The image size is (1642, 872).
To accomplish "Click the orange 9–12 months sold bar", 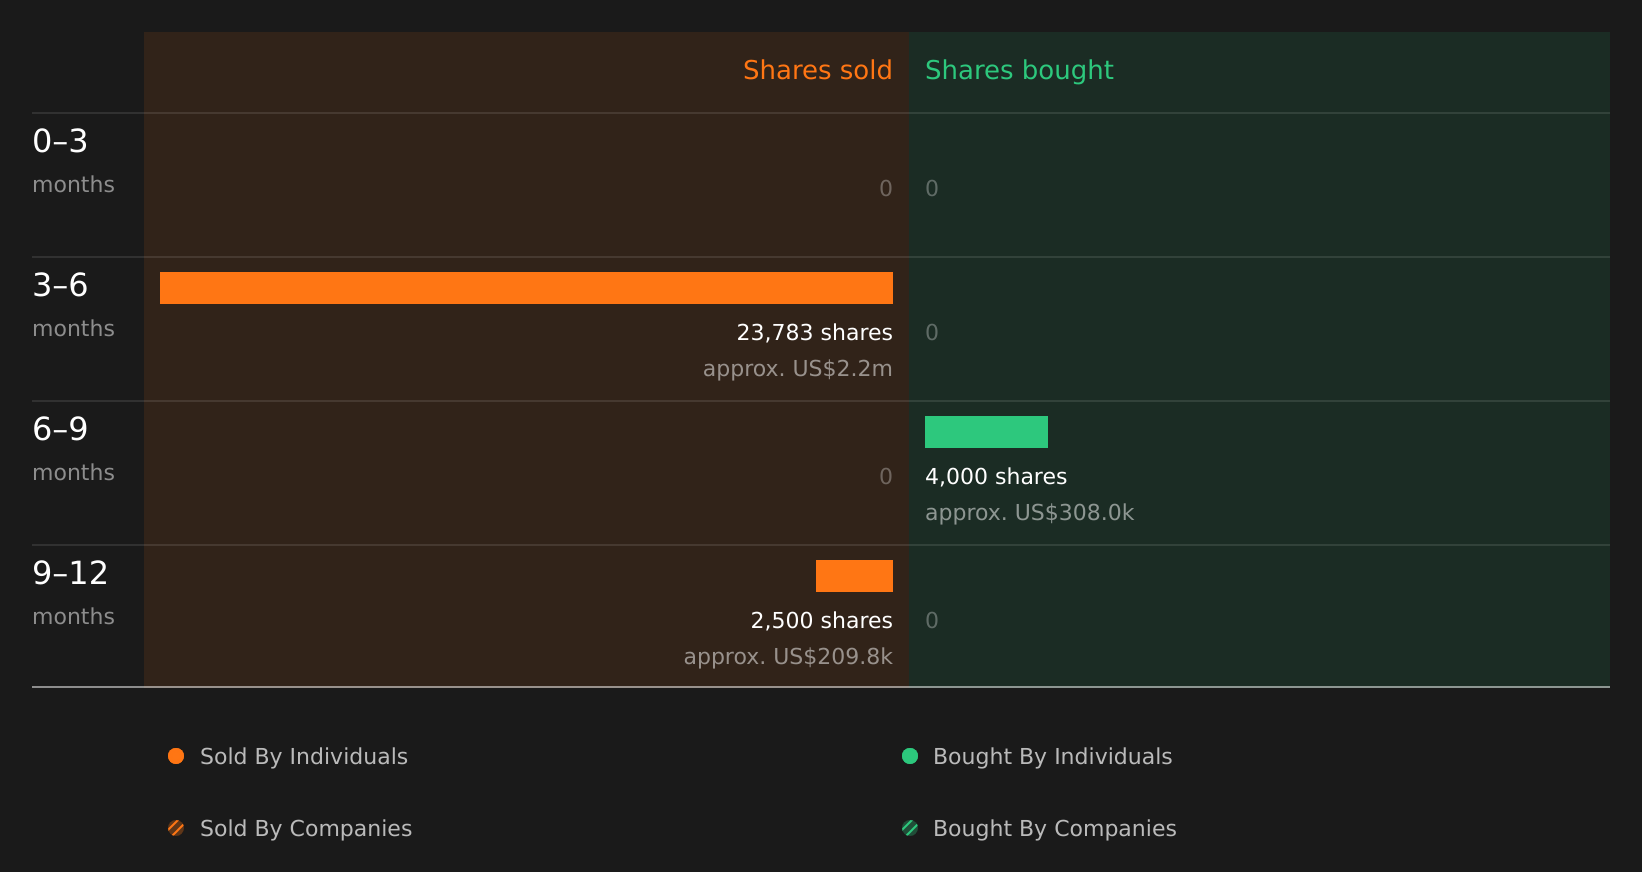I will (x=854, y=576).
